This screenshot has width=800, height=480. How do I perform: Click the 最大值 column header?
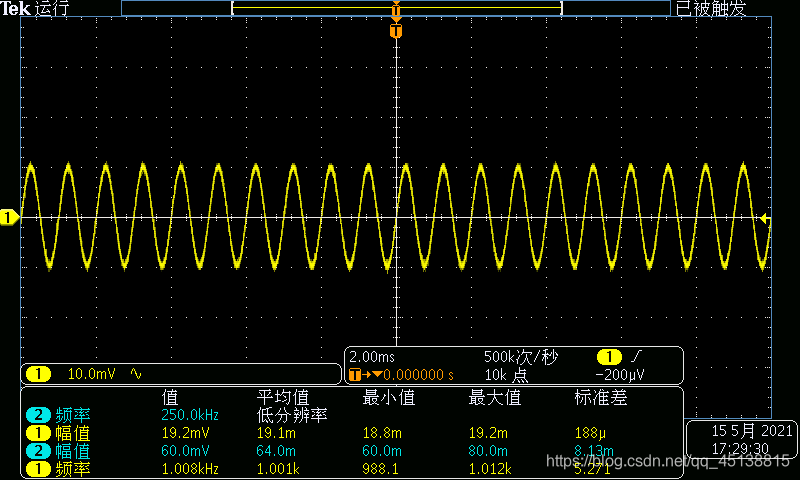click(495, 397)
